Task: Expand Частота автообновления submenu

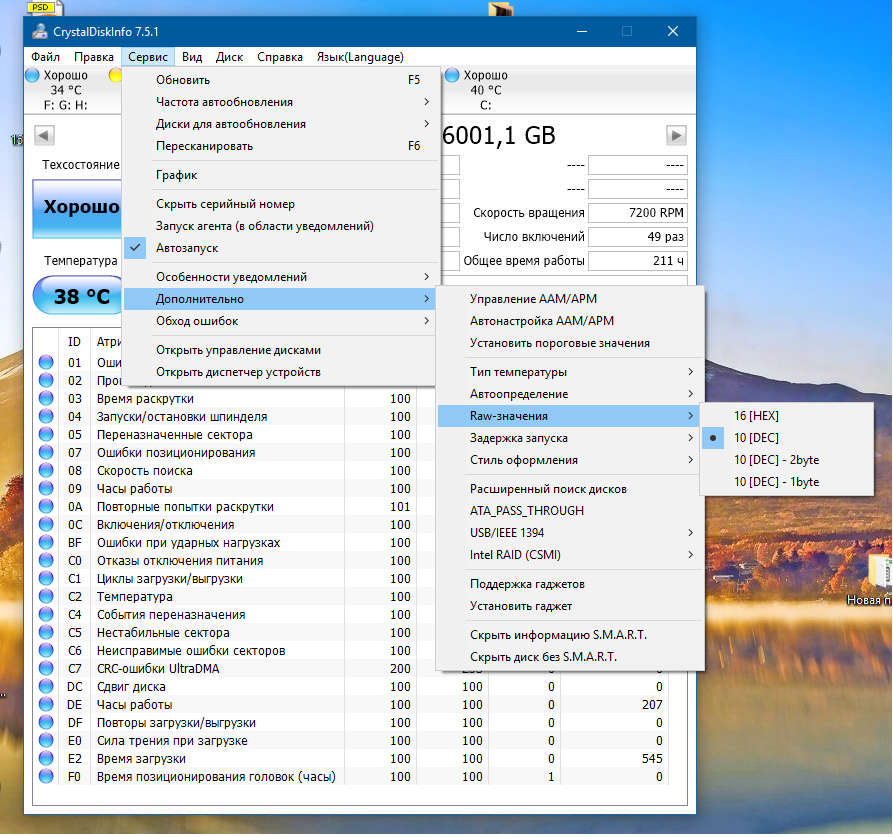Action: point(279,102)
